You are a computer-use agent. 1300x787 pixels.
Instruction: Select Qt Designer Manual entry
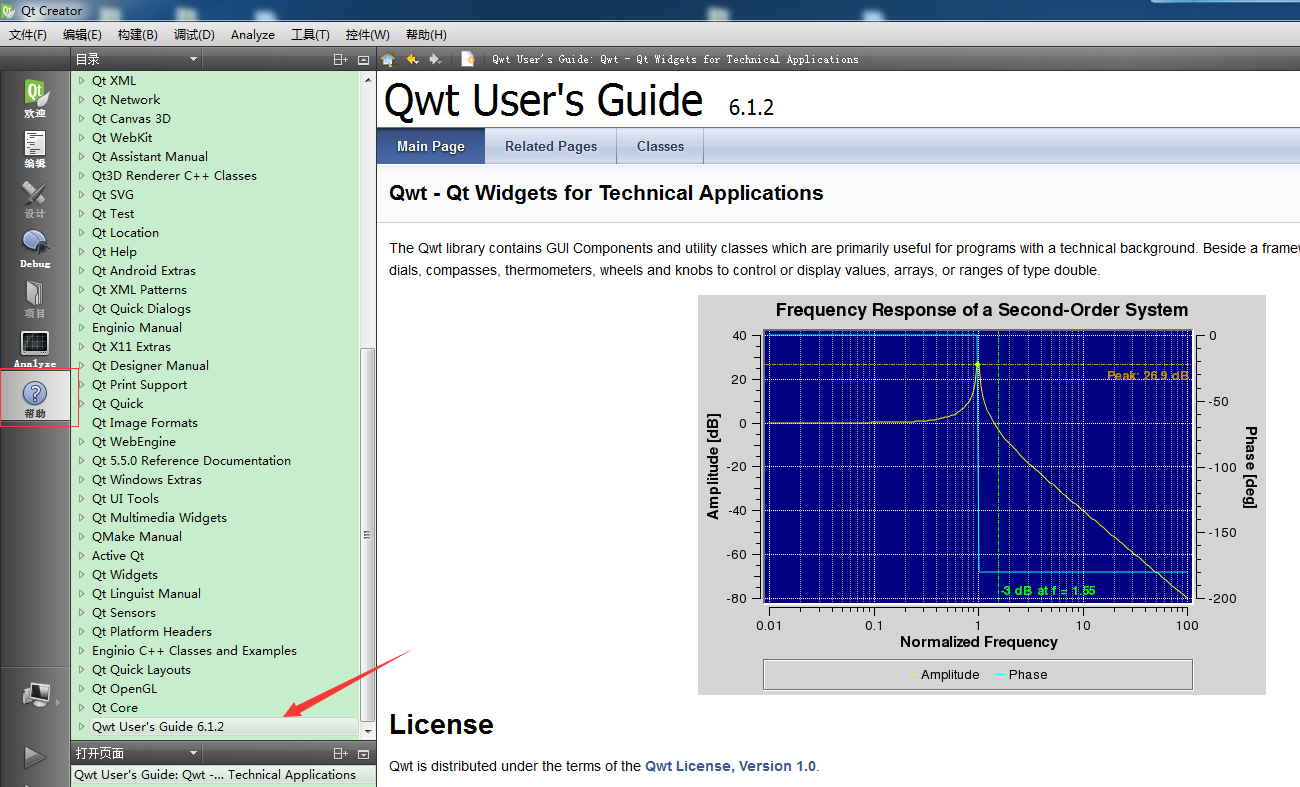(x=150, y=366)
